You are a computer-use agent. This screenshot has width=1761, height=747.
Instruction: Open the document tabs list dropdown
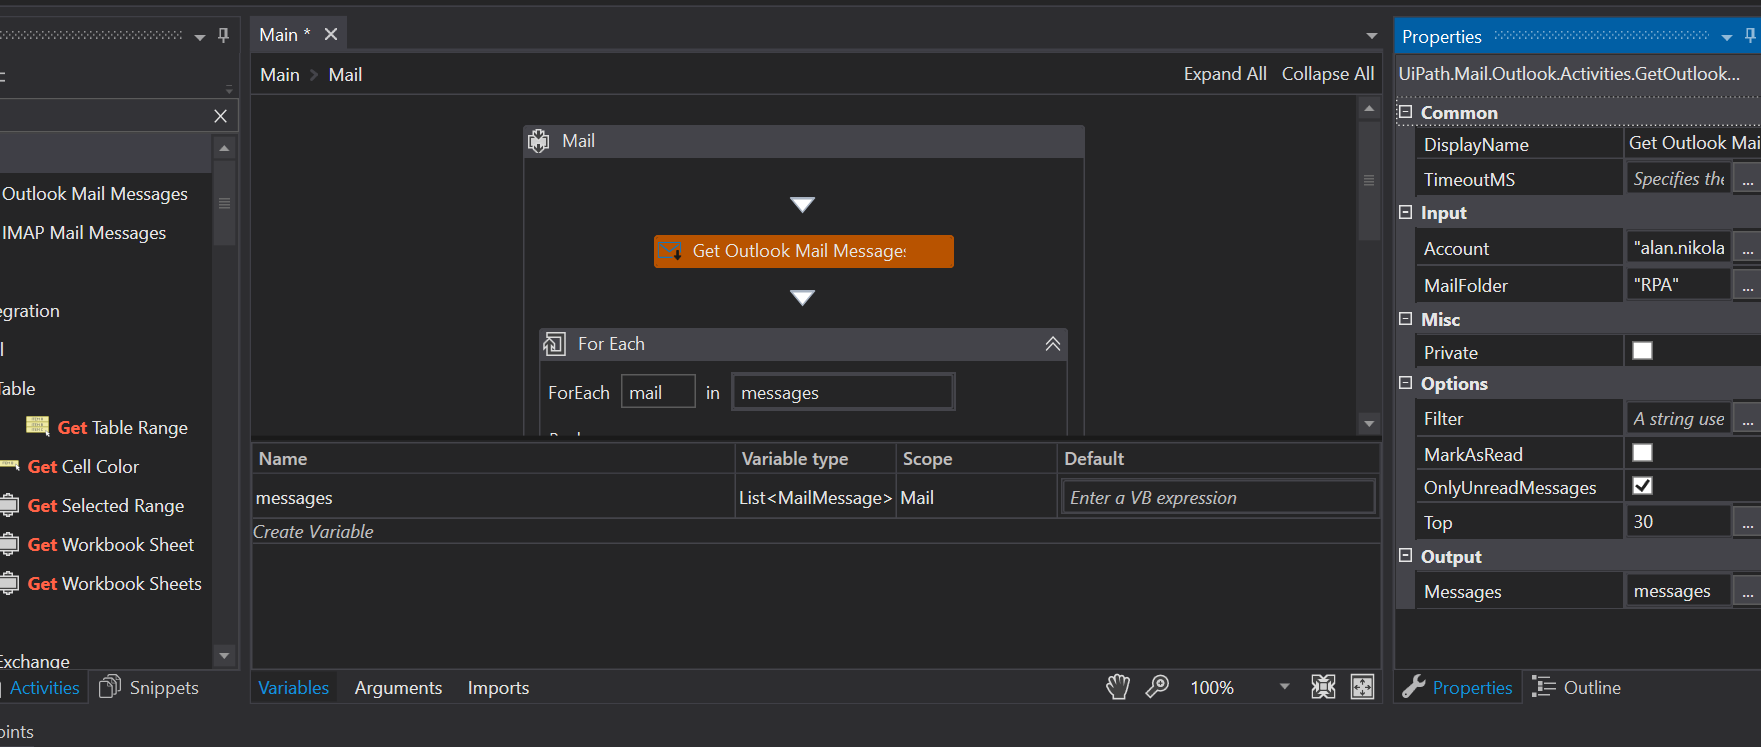tap(1372, 36)
